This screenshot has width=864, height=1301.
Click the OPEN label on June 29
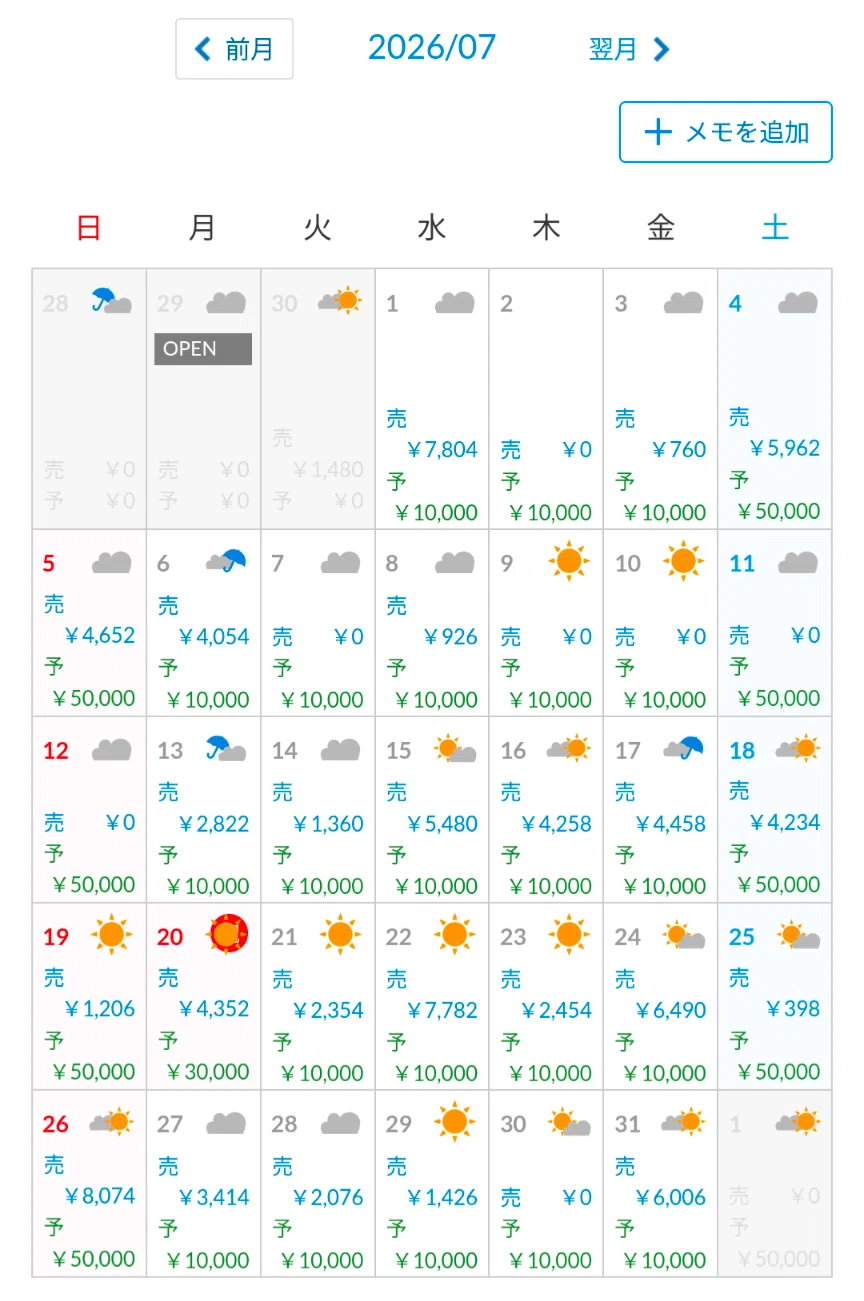(203, 349)
